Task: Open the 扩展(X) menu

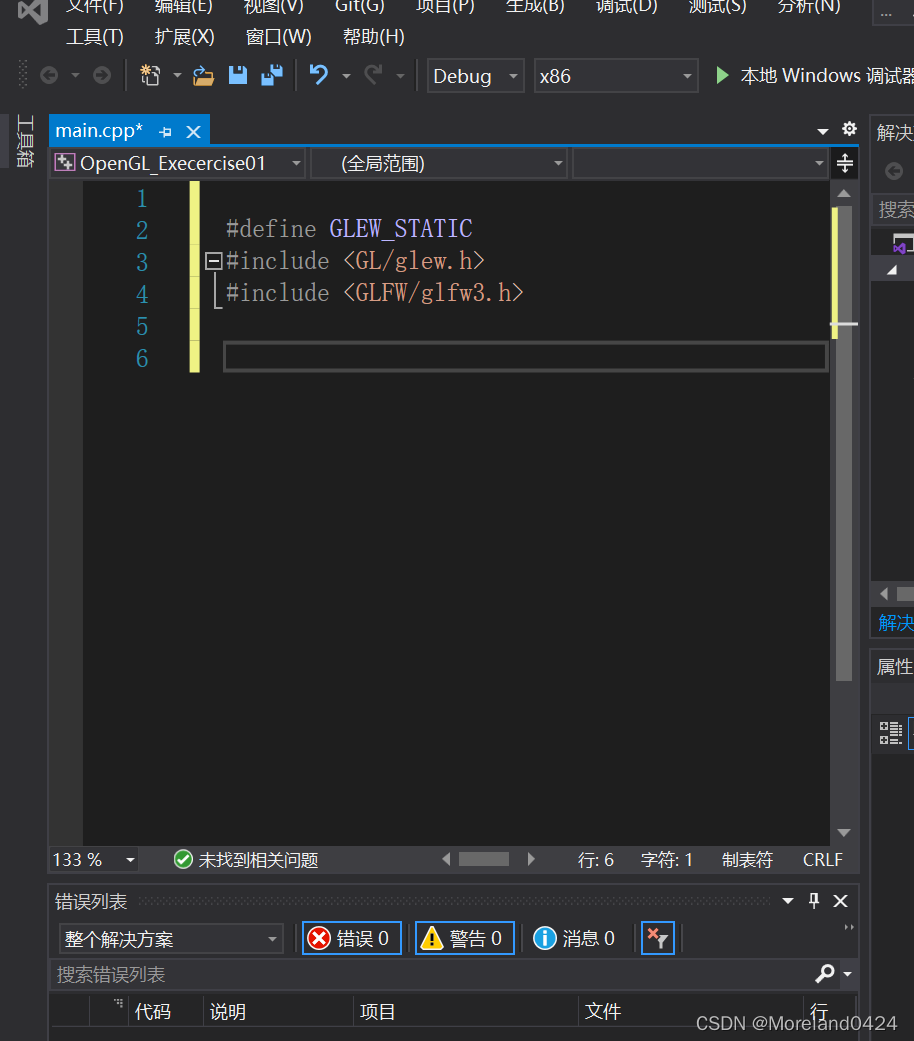Action: click(x=185, y=37)
